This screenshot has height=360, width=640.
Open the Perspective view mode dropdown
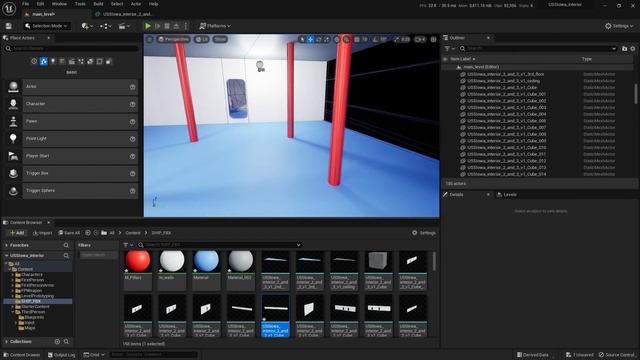(x=173, y=40)
